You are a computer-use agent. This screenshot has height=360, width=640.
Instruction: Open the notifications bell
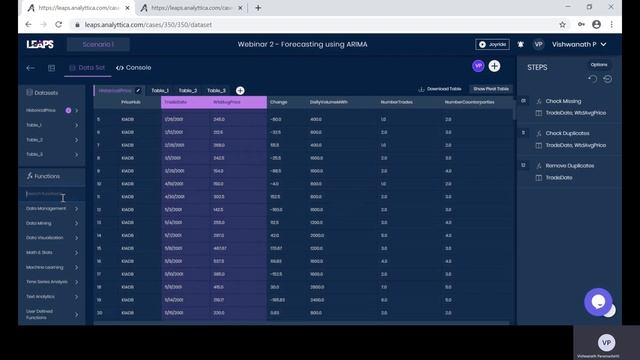point(520,44)
